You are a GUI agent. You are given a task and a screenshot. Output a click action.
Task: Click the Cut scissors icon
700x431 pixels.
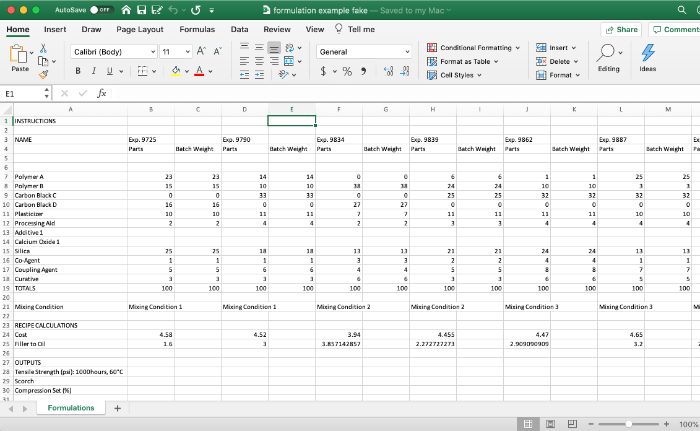pyautogui.click(x=43, y=48)
